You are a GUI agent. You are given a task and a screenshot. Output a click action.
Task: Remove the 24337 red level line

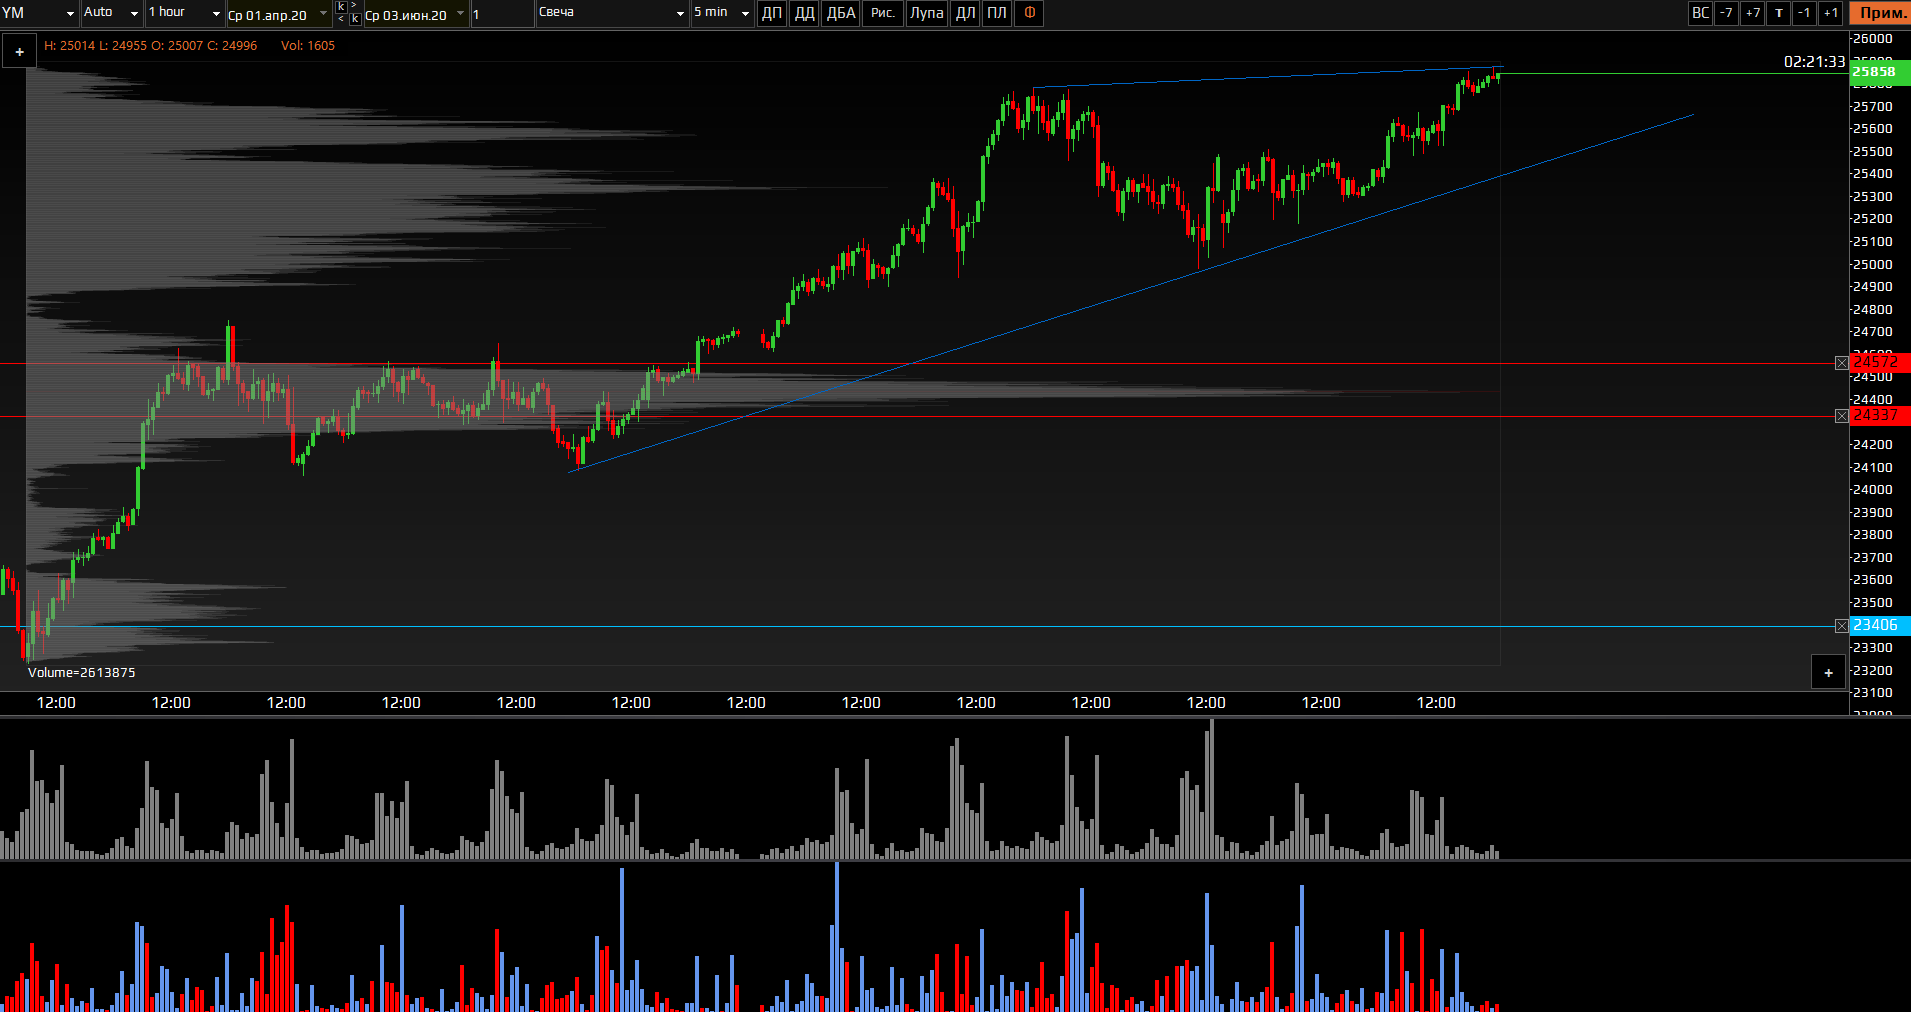1842,416
